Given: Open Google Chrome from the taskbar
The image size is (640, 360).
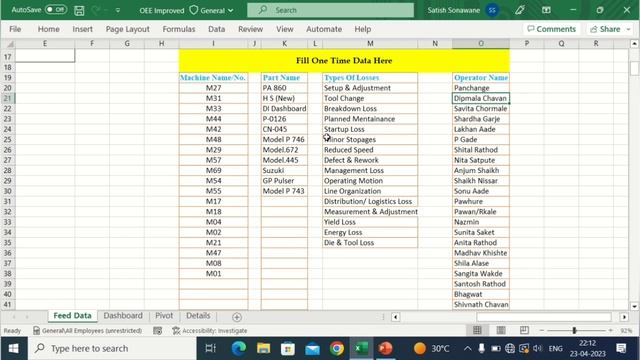Looking at the screenshot, I should [337, 348].
